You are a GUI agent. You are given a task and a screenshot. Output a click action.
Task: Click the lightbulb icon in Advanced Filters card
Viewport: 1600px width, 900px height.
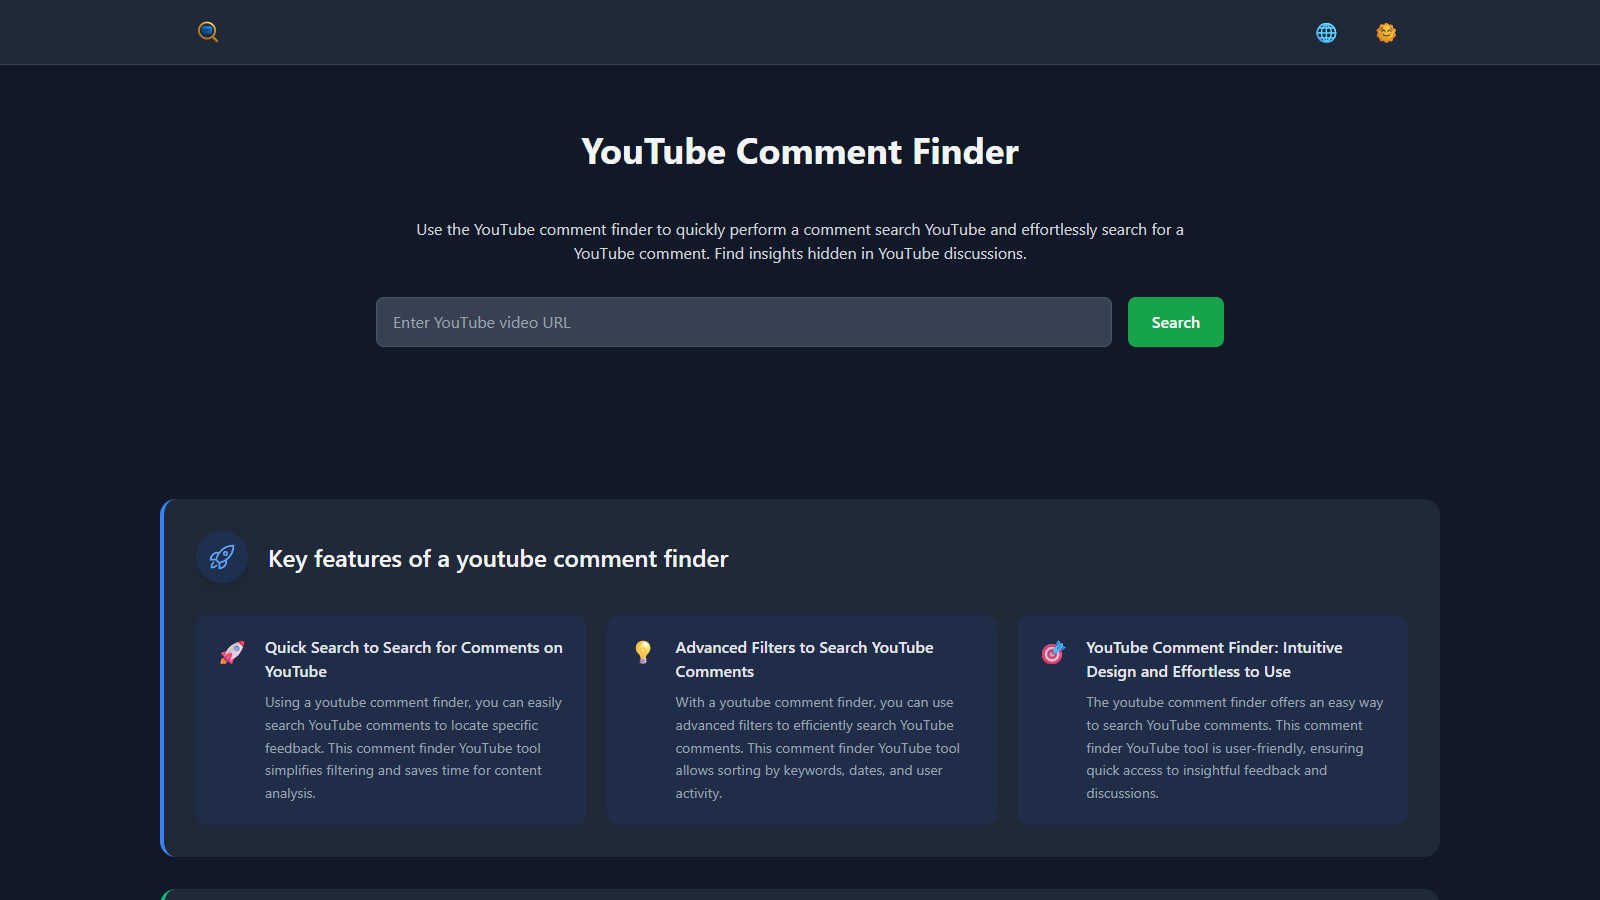[x=643, y=652]
